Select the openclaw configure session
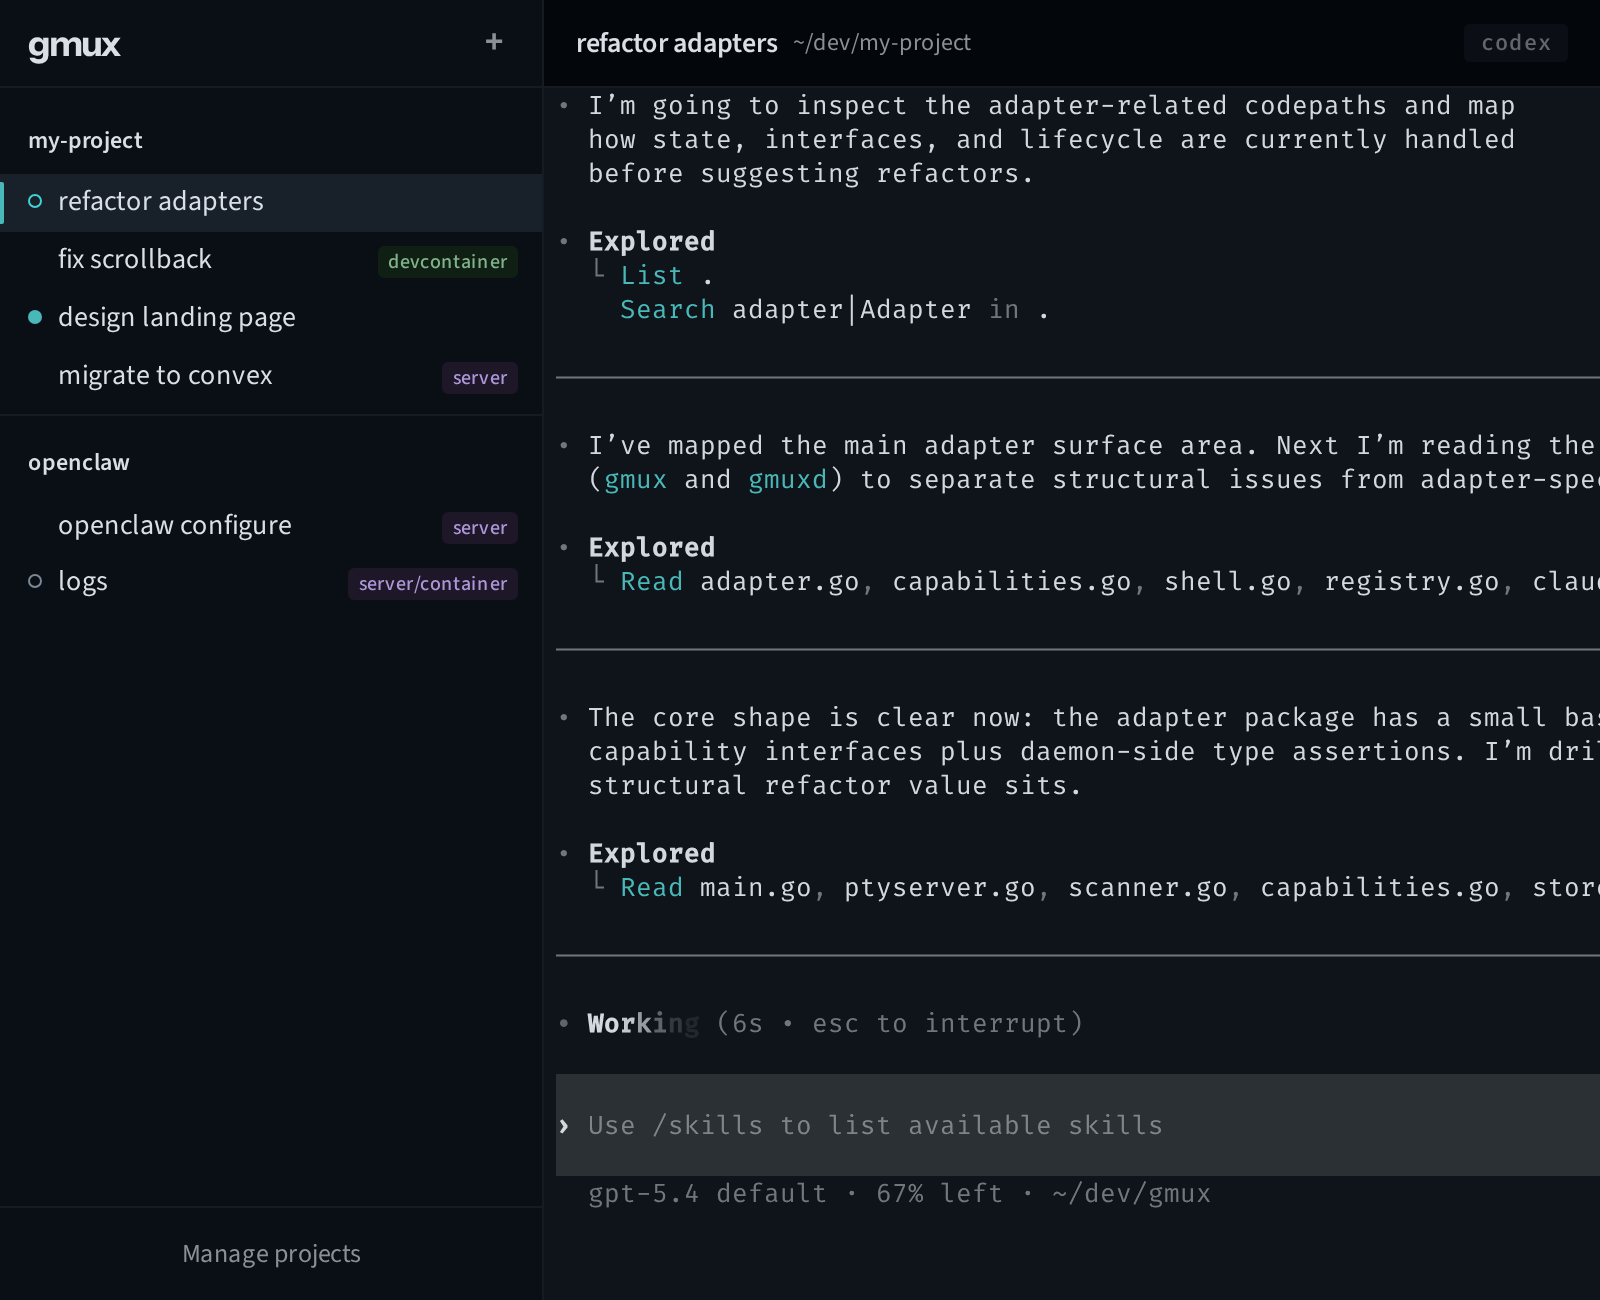Image resolution: width=1600 pixels, height=1300 pixels. pos(175,525)
